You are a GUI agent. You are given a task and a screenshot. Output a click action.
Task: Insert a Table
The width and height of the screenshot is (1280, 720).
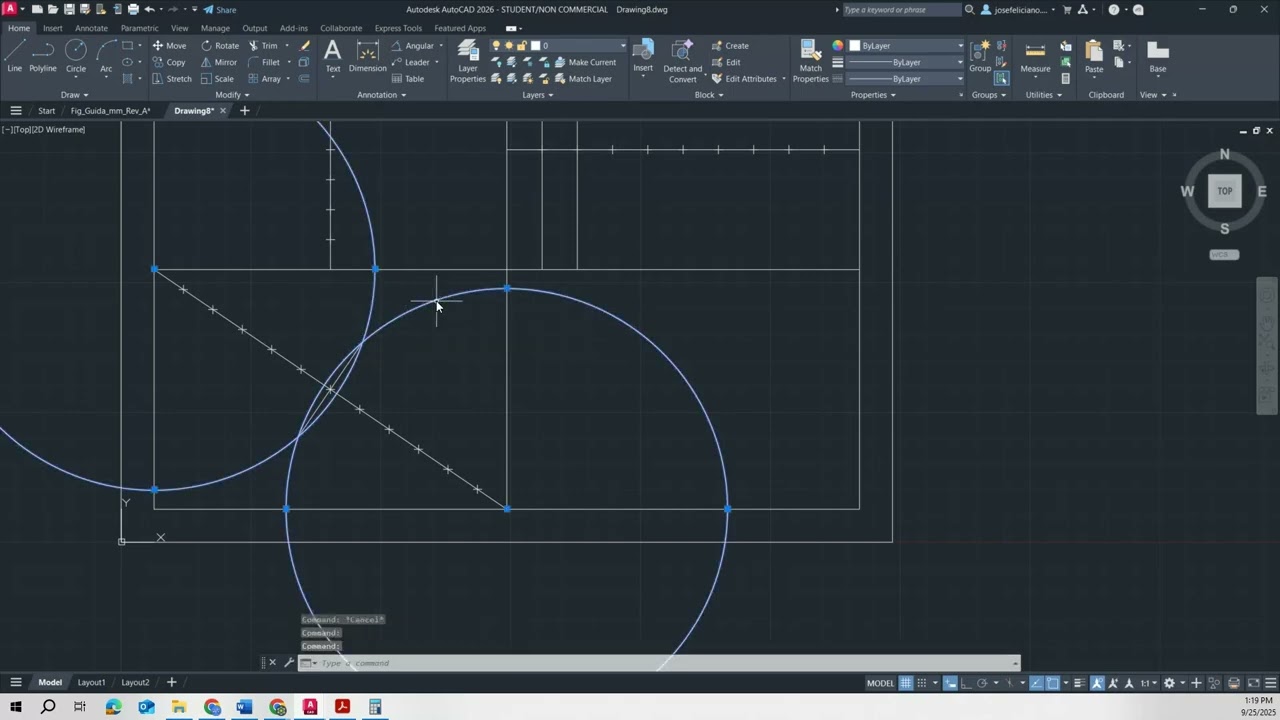pos(408,78)
